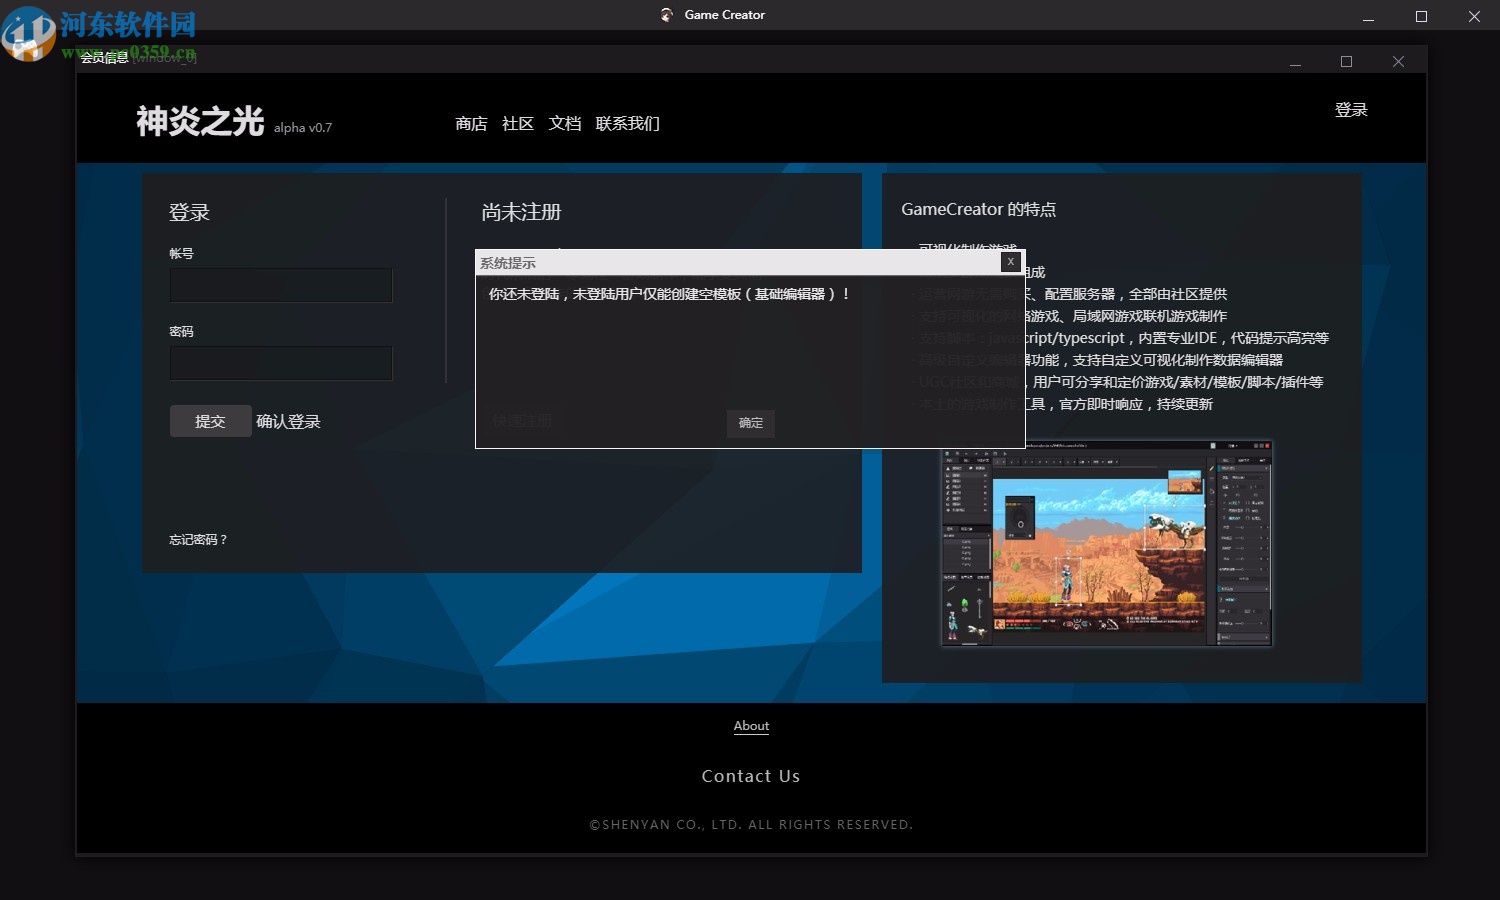The width and height of the screenshot is (1500, 900).
Task: Click the 快速注册 quick register button
Action: (x=520, y=420)
